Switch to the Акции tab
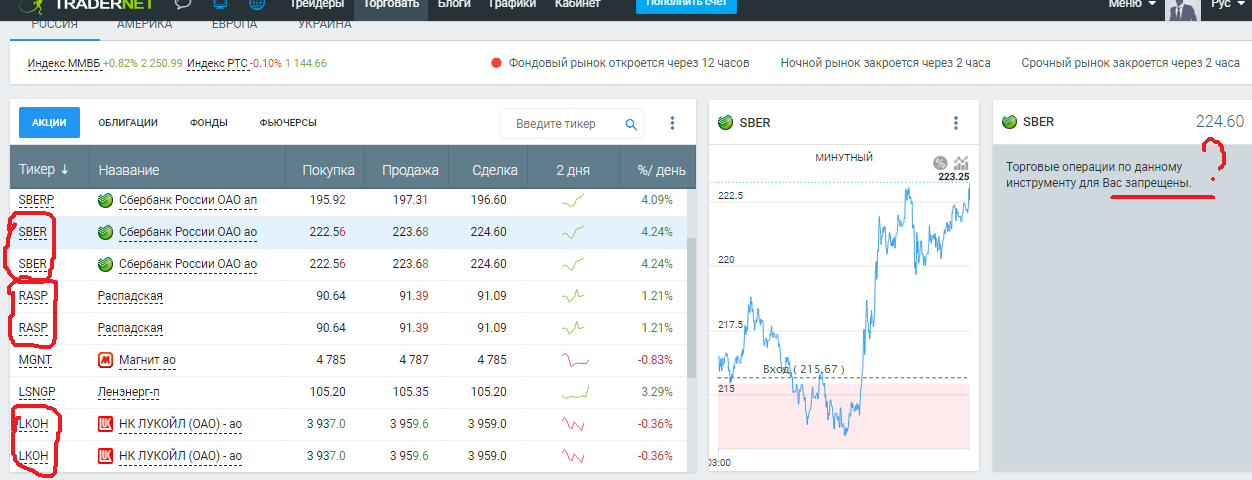This screenshot has width=1252, height=480. [49, 123]
